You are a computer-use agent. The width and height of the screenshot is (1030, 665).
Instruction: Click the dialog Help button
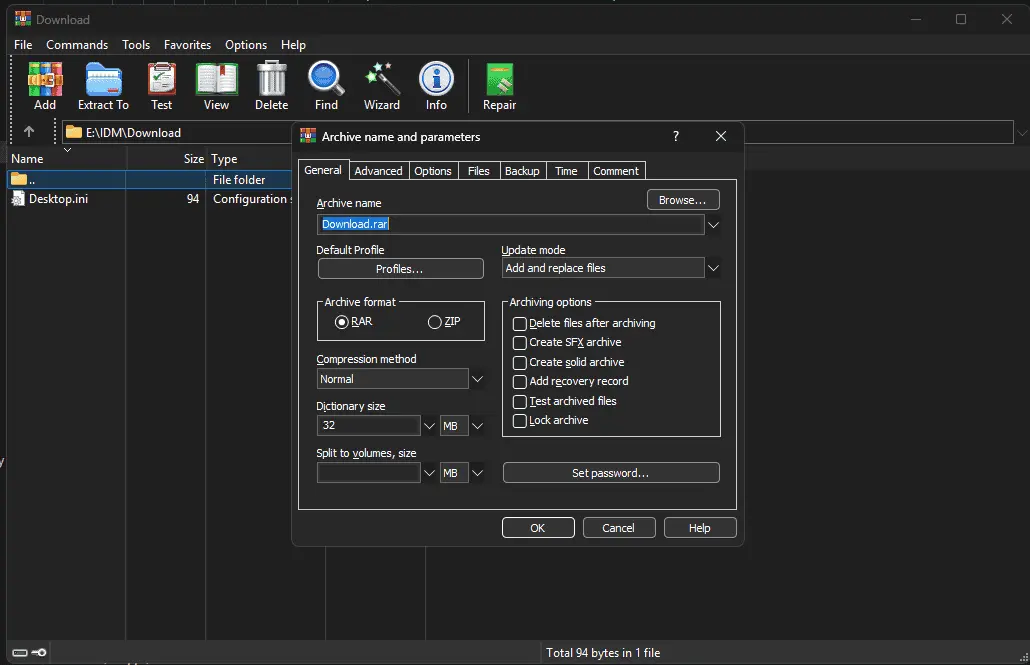(x=700, y=528)
